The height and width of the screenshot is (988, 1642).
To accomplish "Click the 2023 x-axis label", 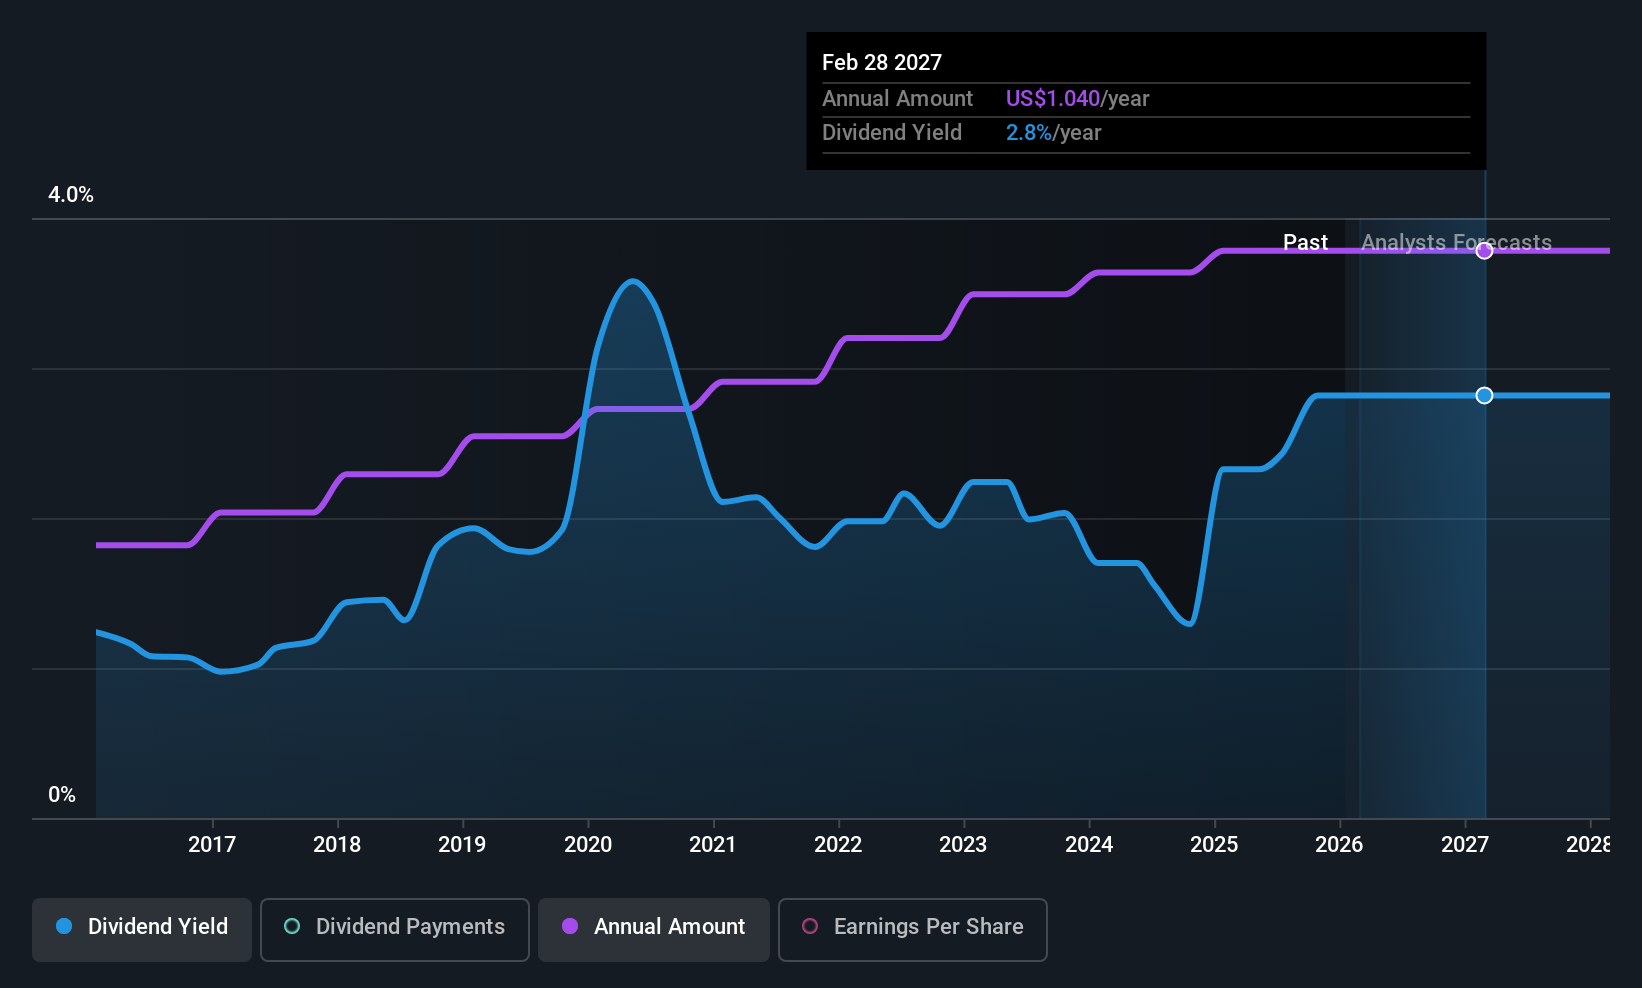I will pyautogui.click(x=963, y=845).
